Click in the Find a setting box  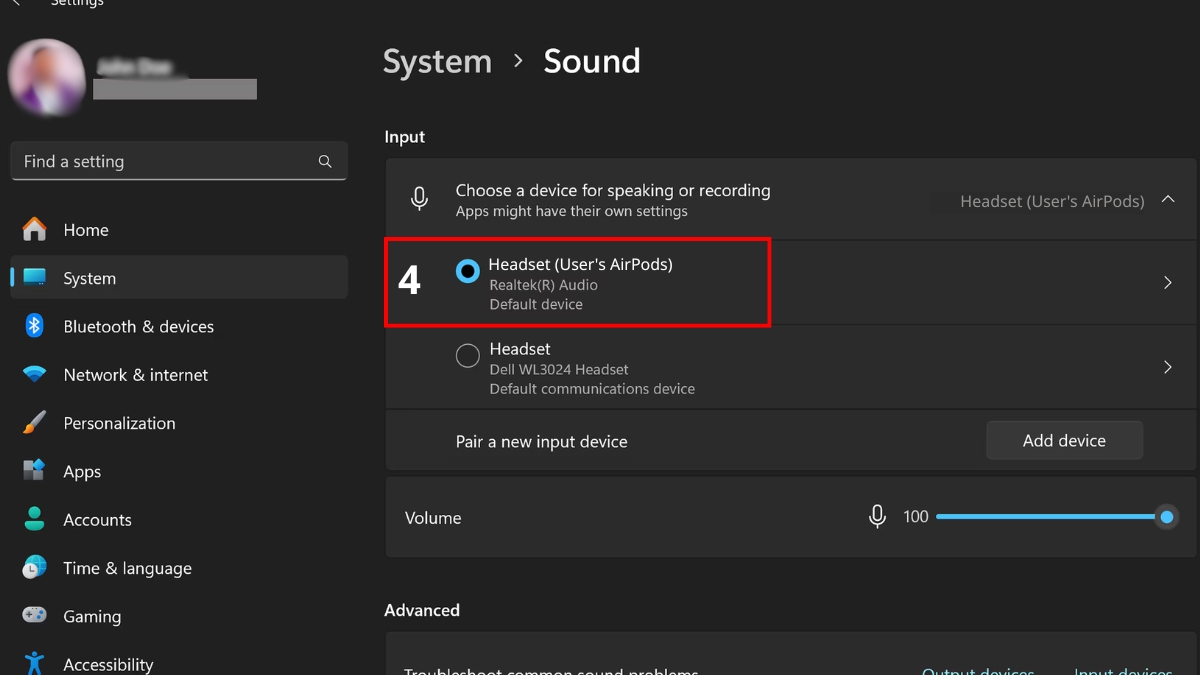(179, 161)
